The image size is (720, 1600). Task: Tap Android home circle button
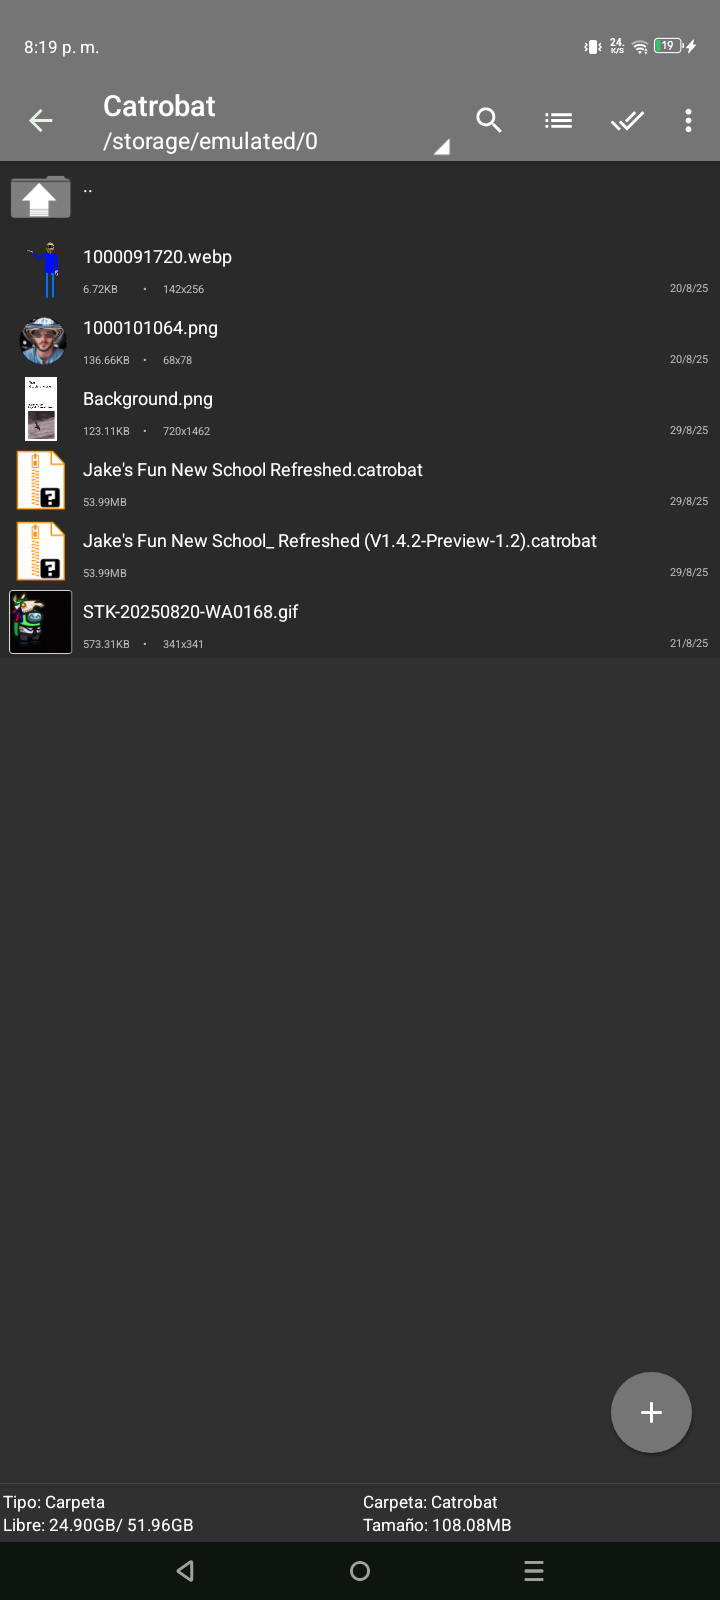(360, 1571)
